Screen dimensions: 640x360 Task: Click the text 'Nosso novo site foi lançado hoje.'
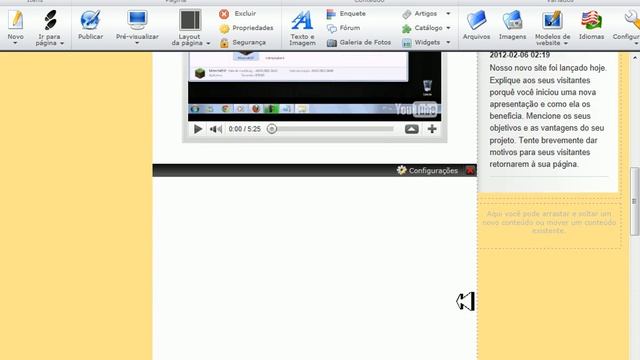click(548, 68)
